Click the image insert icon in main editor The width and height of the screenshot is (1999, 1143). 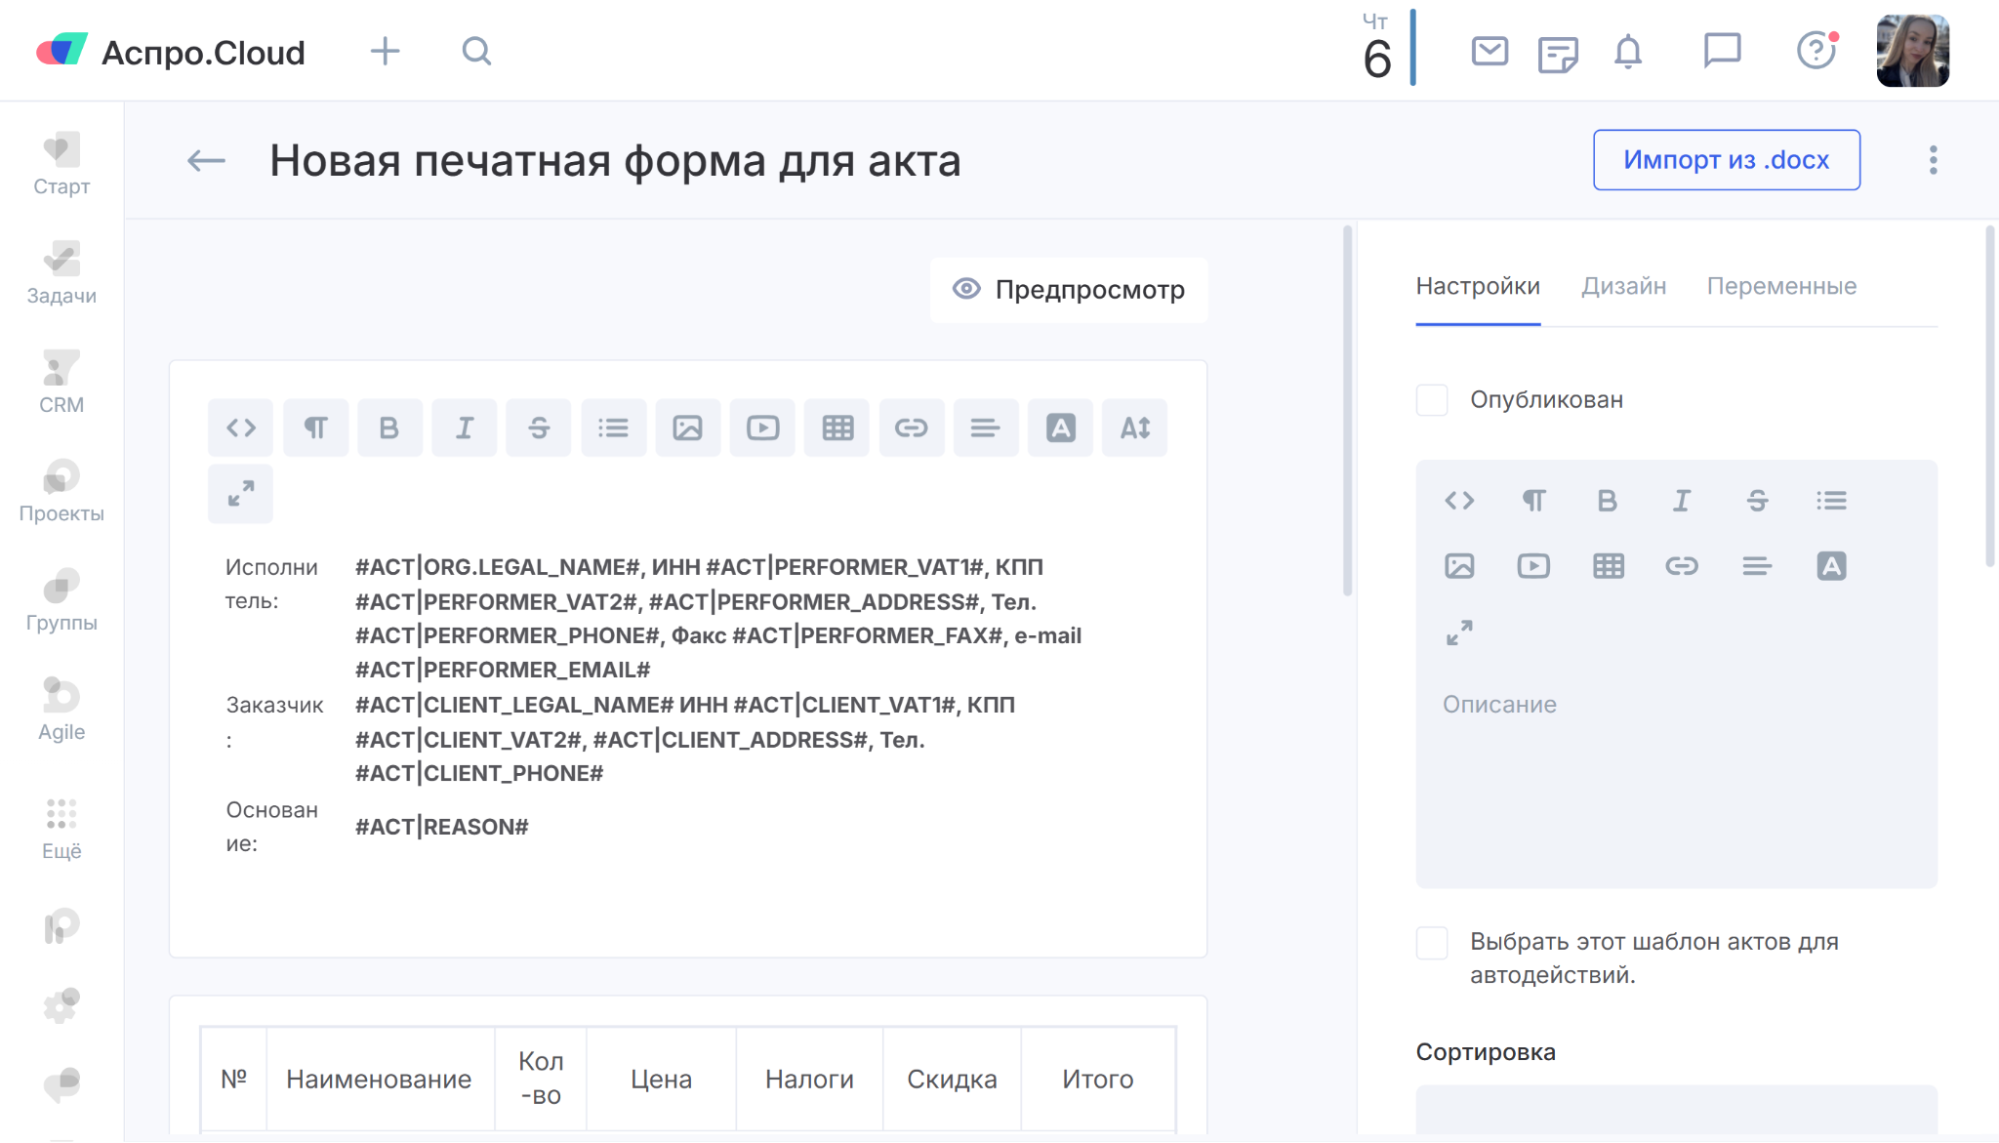pos(688,428)
